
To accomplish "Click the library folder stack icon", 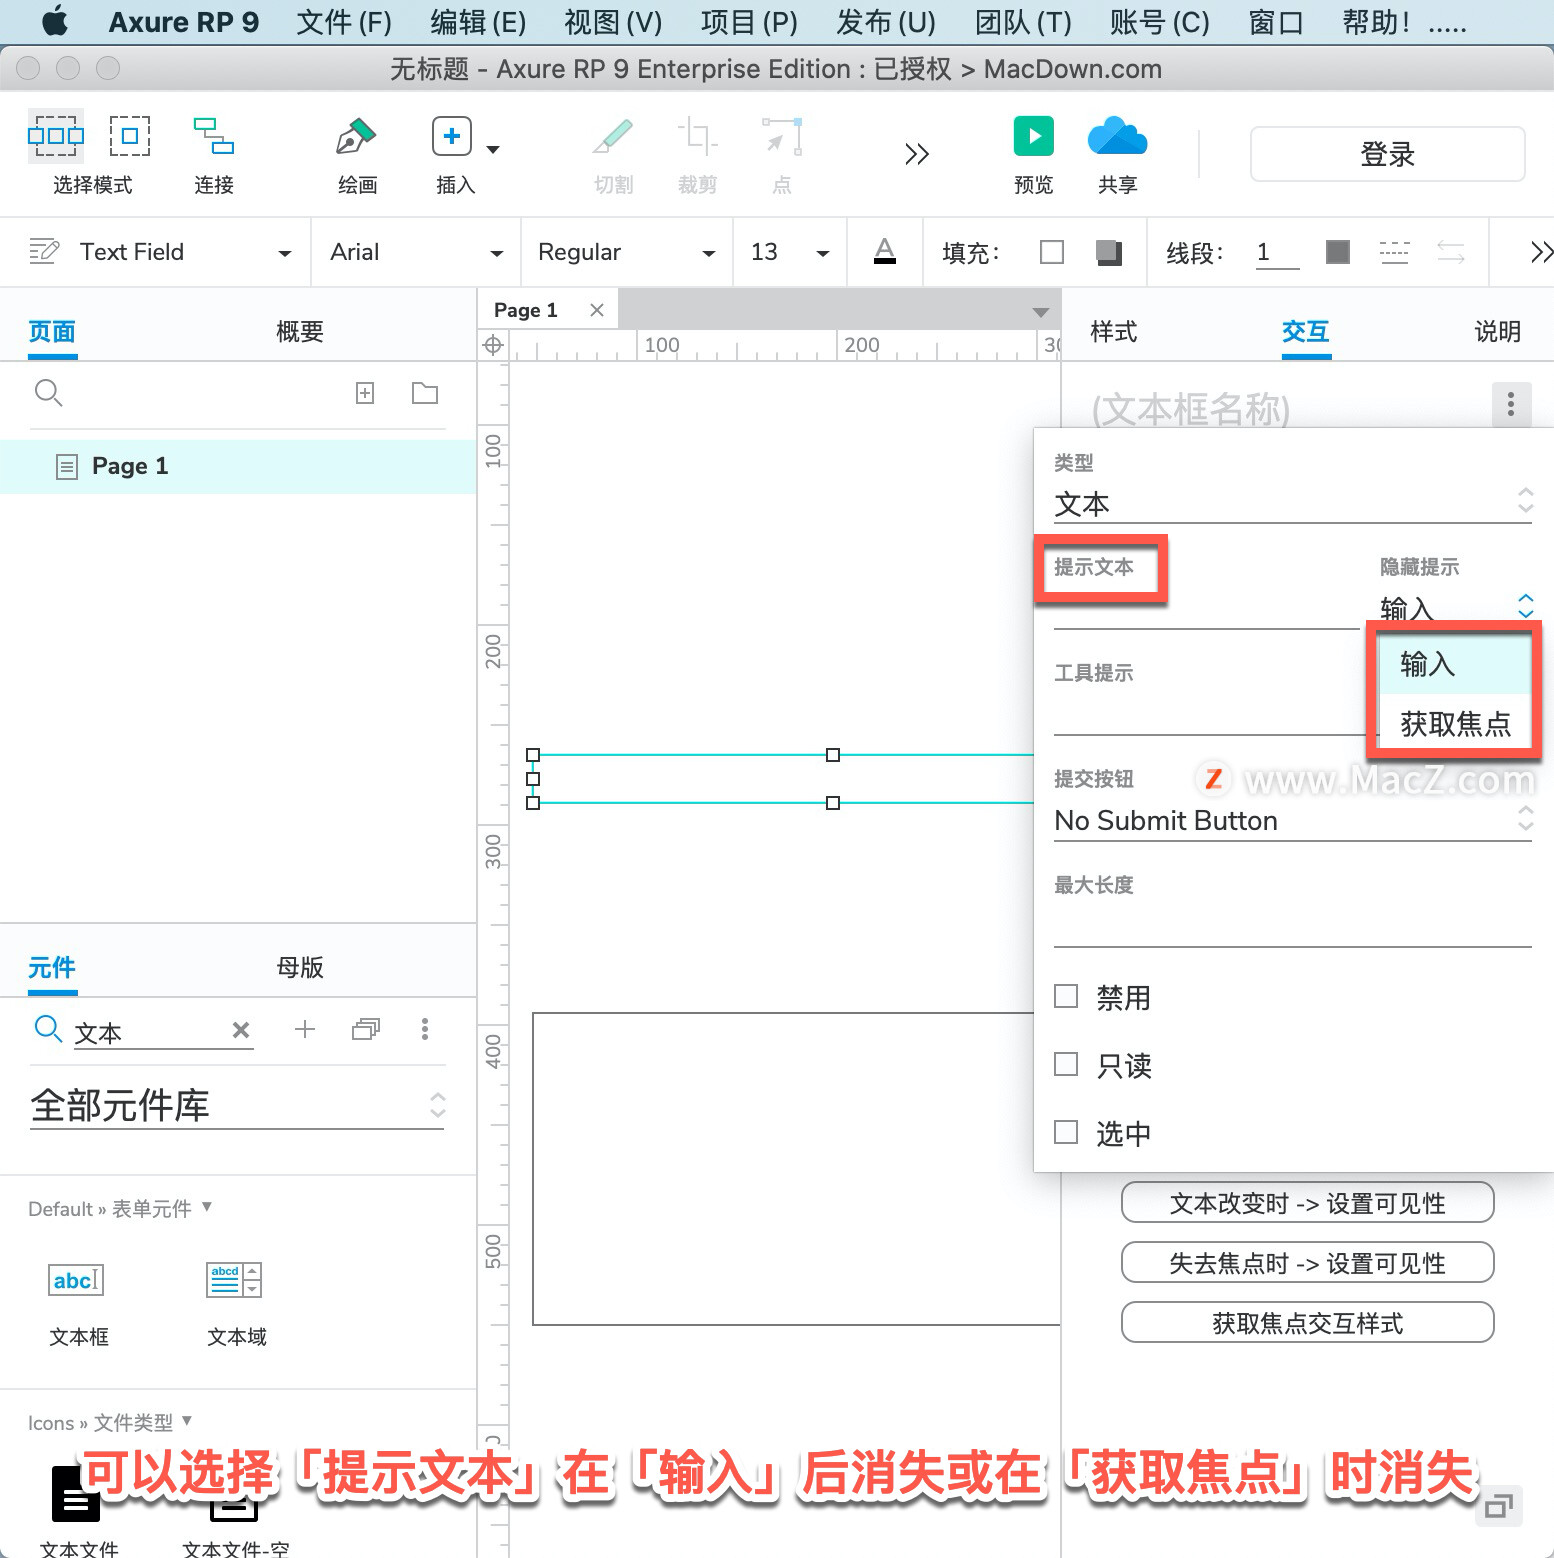I will [366, 1029].
